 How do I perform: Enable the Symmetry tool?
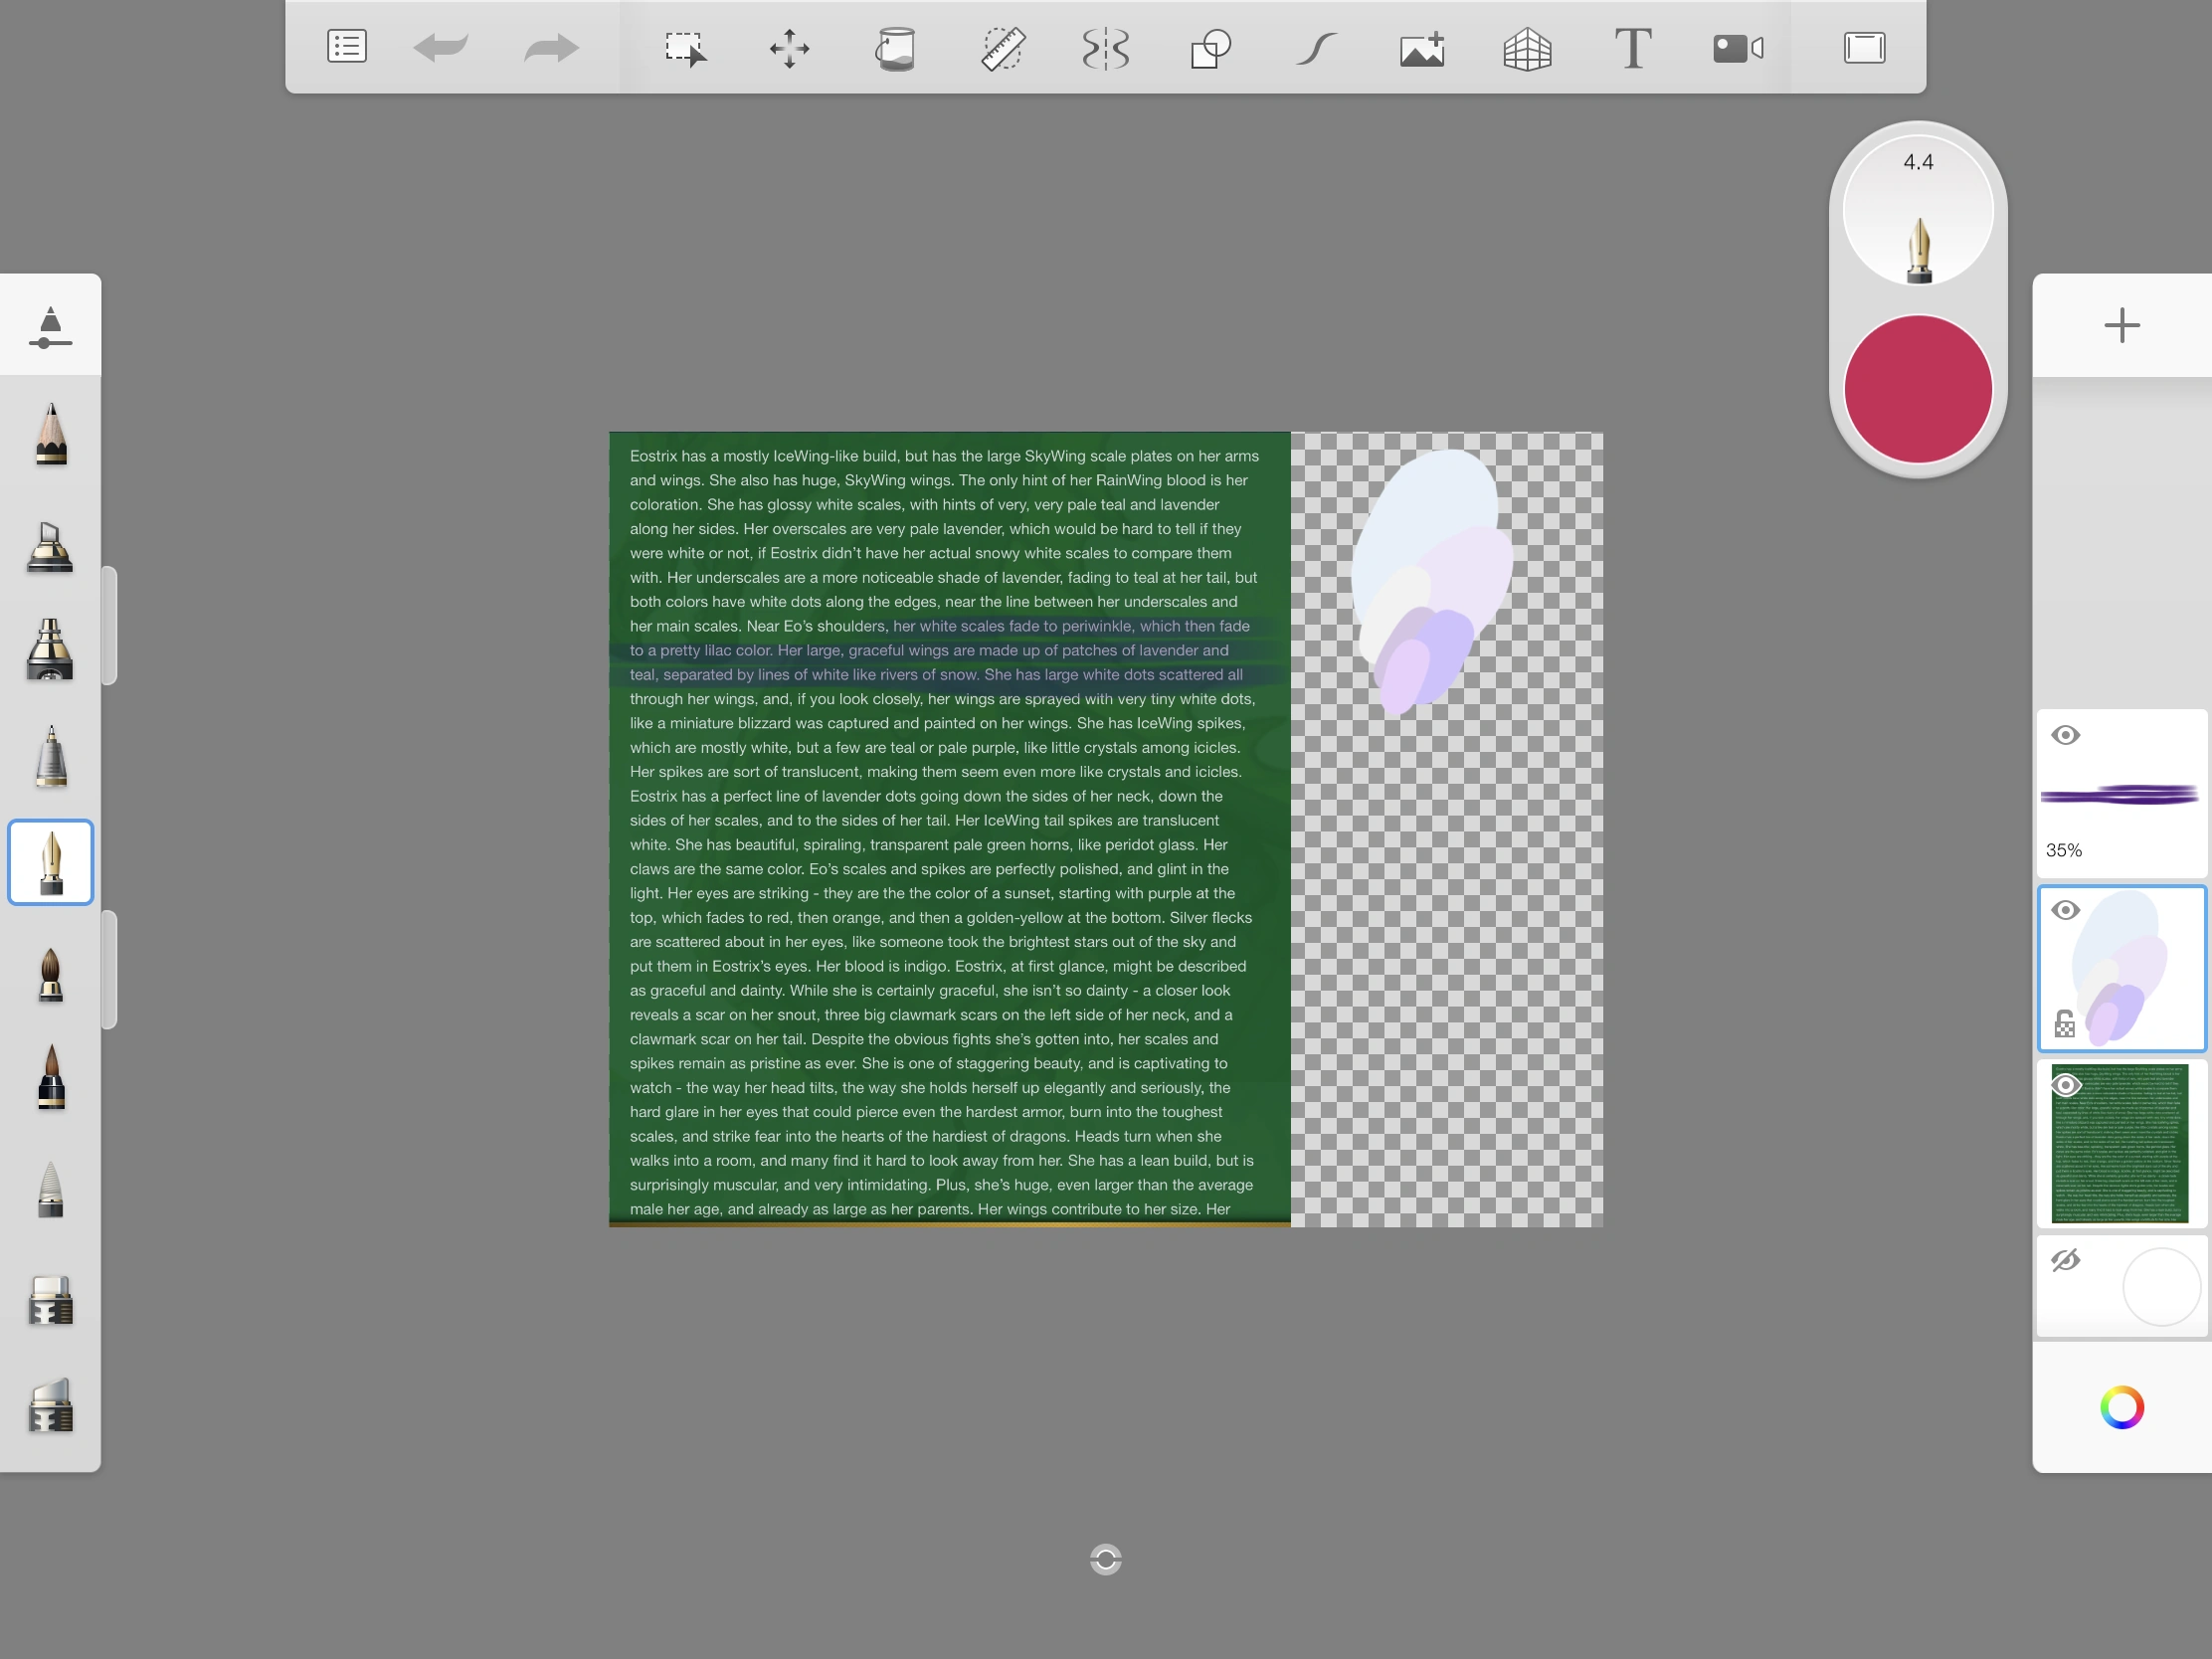[1106, 48]
